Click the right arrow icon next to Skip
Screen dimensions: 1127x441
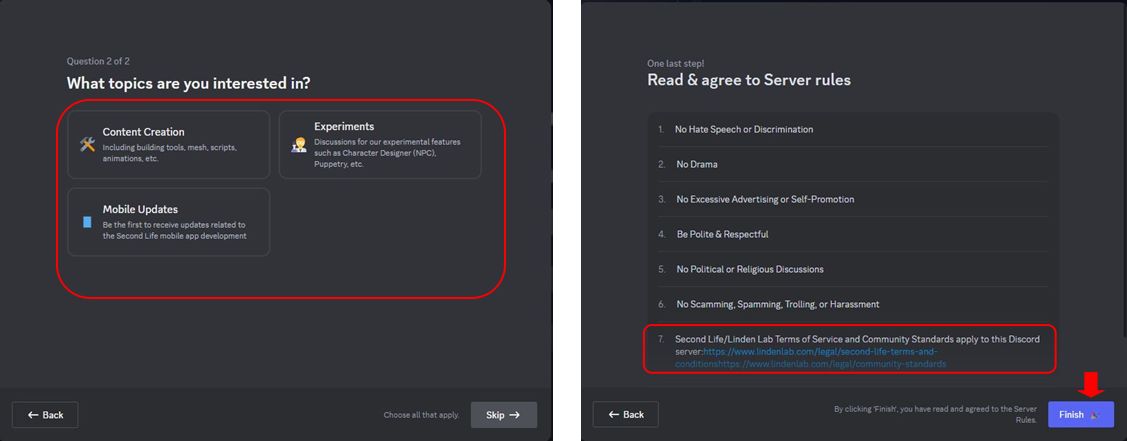(x=515, y=414)
